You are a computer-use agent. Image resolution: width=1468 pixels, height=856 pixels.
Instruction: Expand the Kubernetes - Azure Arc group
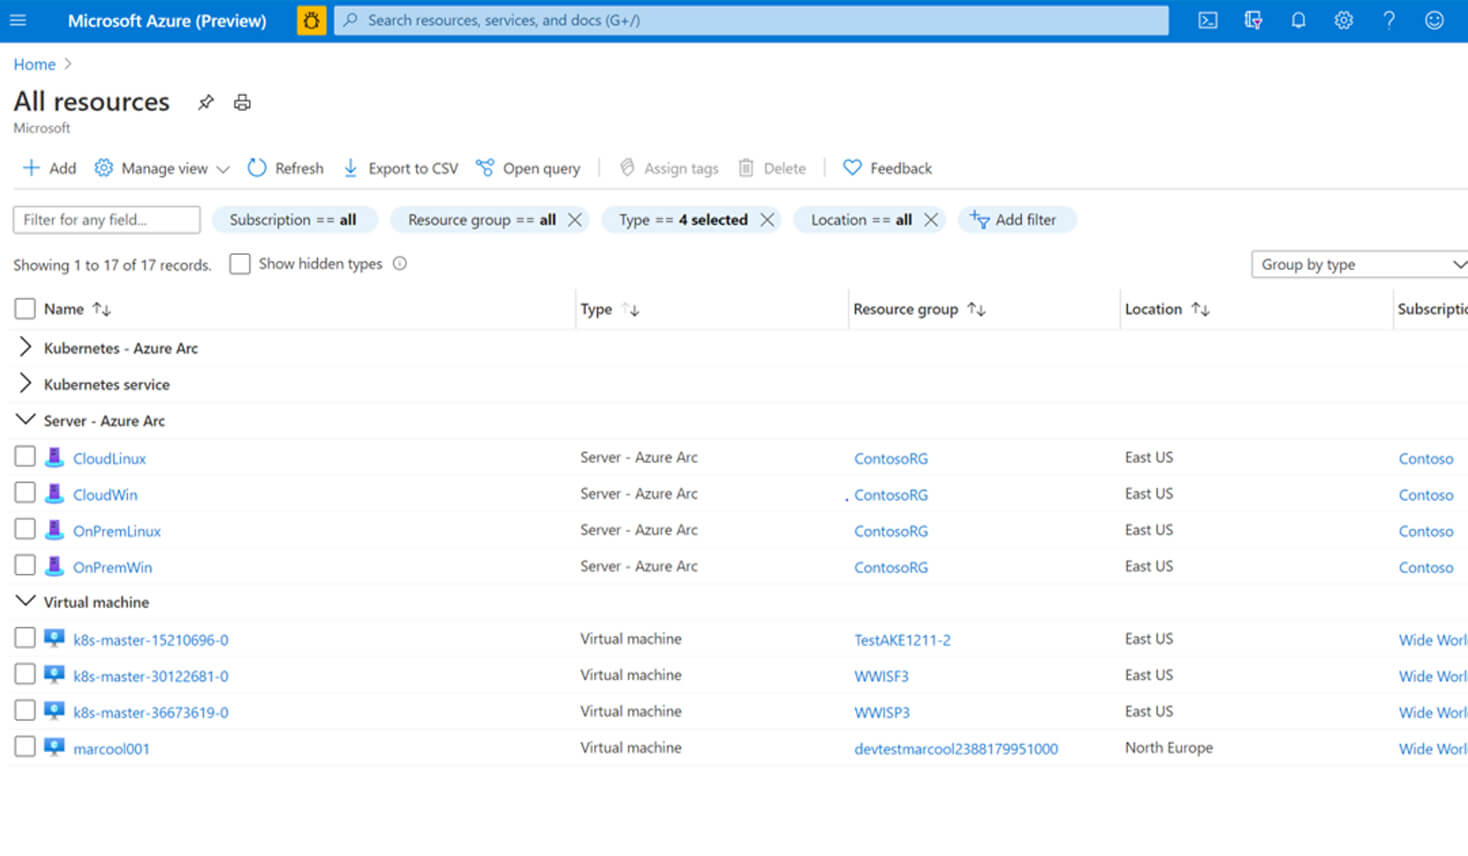tap(26, 348)
